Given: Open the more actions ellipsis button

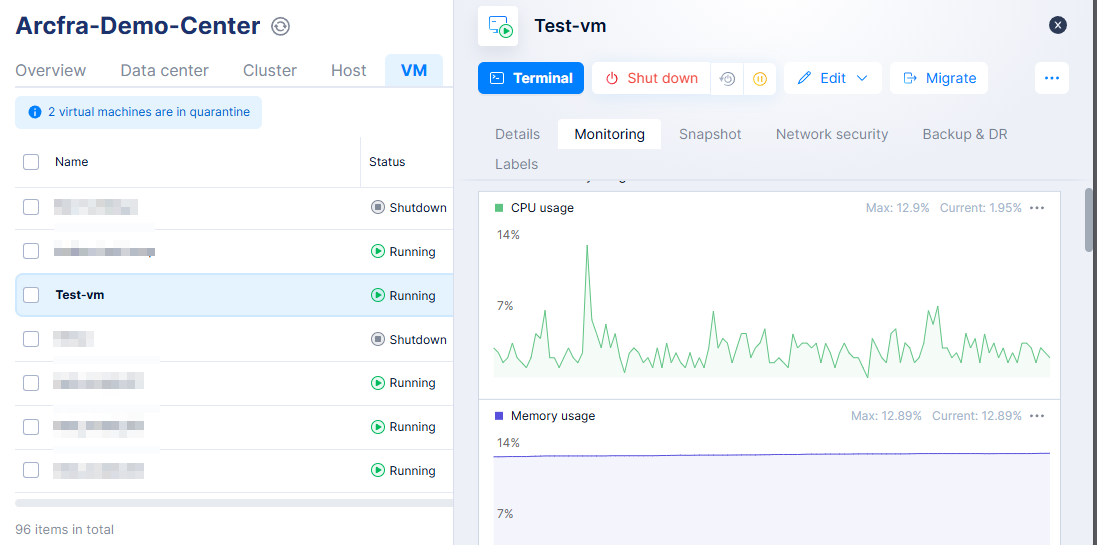Looking at the screenshot, I should (x=1051, y=78).
